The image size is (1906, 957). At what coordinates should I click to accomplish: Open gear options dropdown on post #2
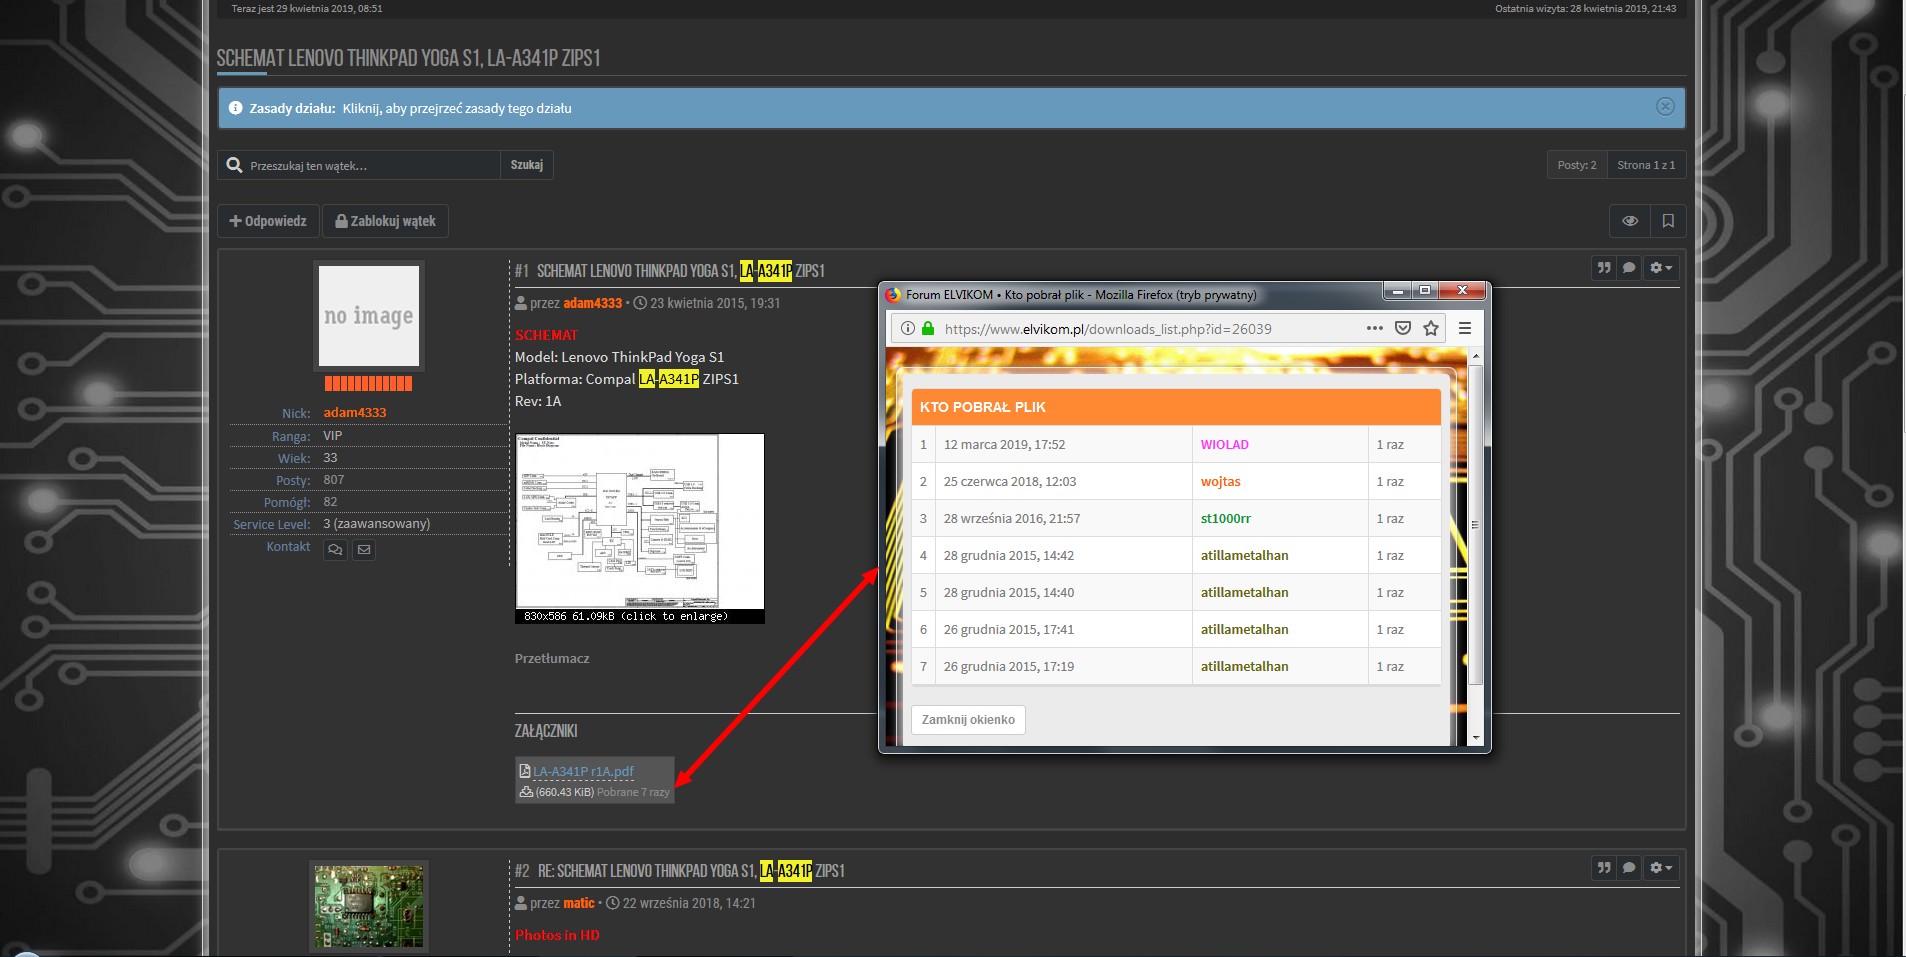pyautogui.click(x=1660, y=868)
